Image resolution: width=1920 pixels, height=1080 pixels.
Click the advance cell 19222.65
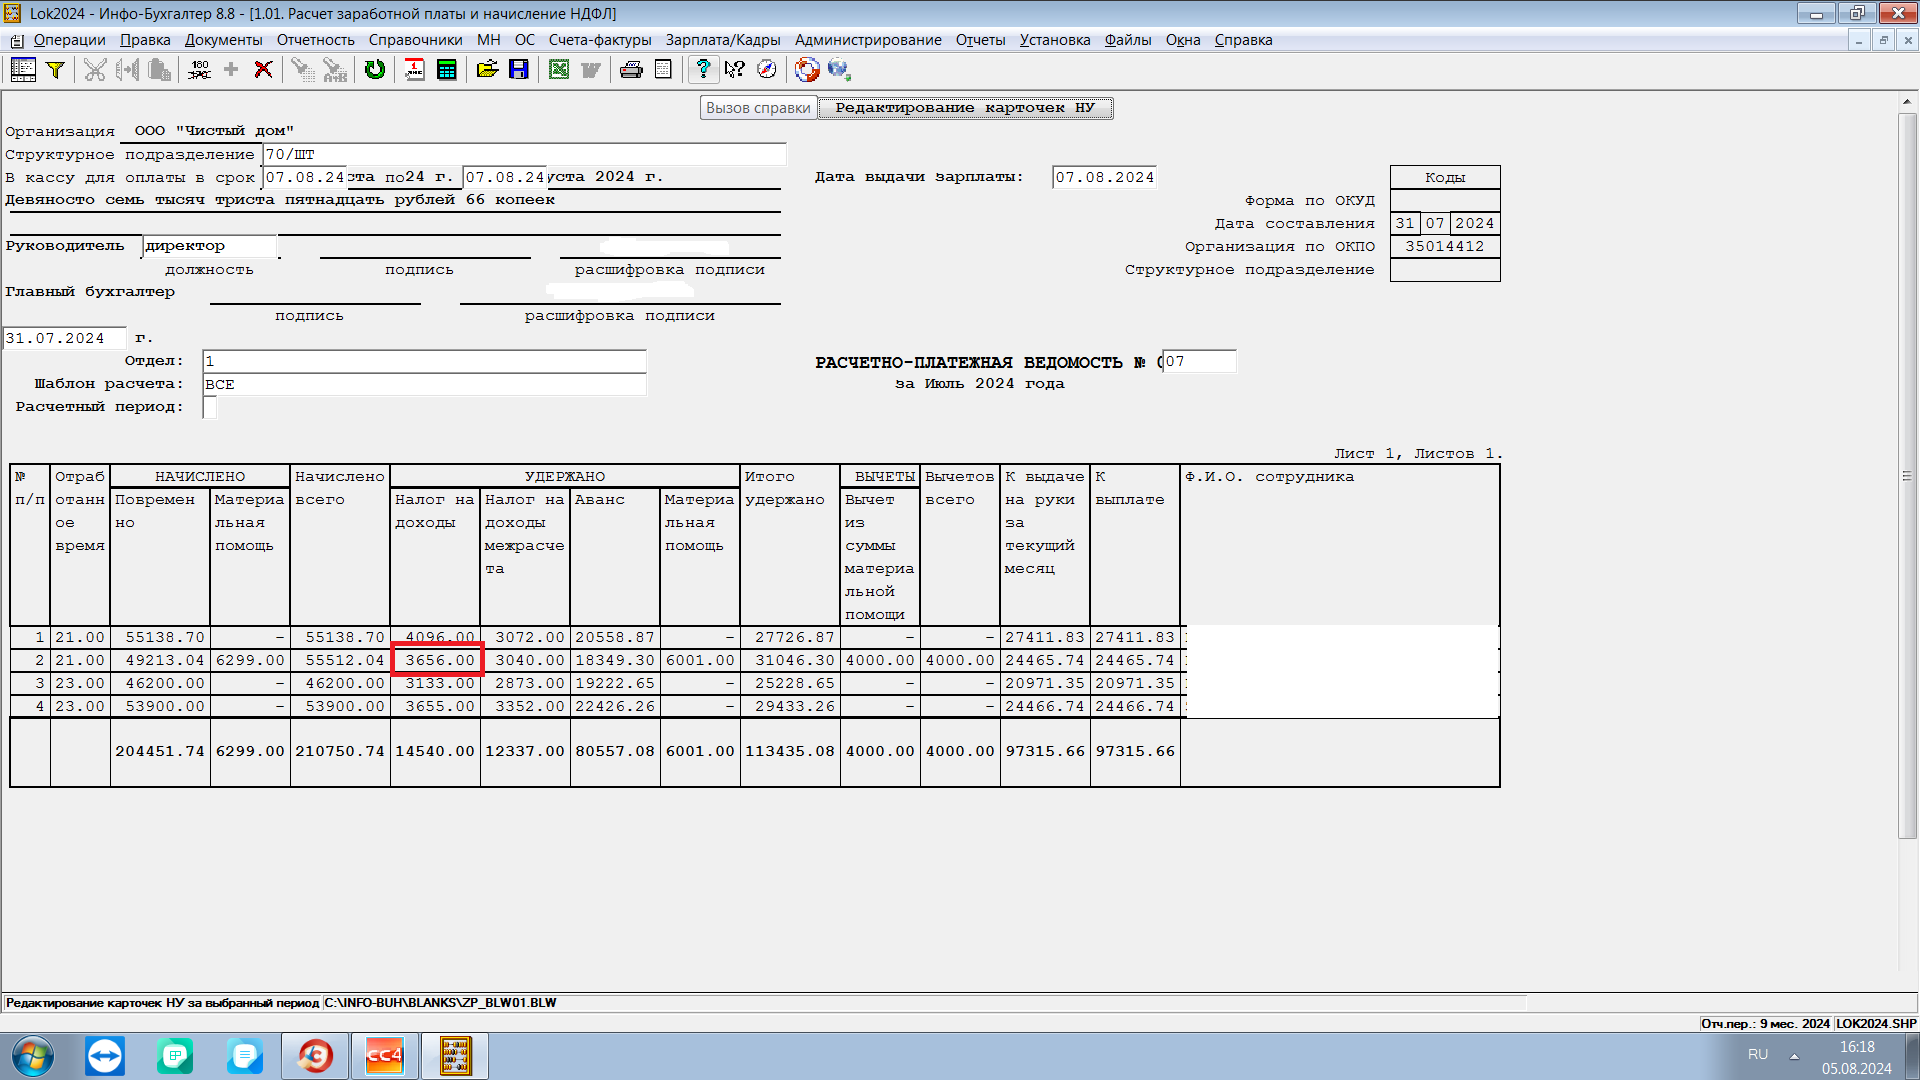[615, 683]
